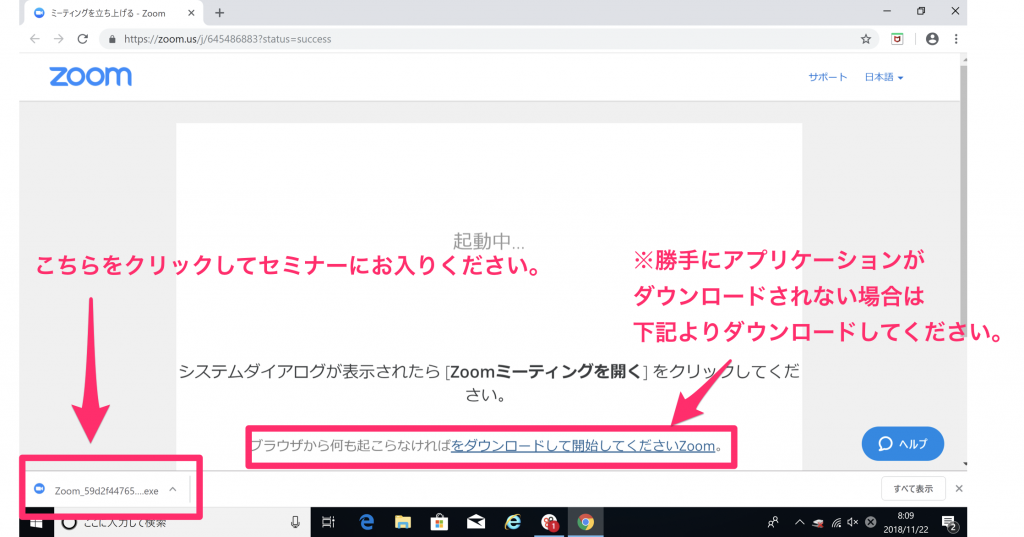The image size is (1024, 537).
Task: Open the Chrome profile account icon
Action: [932, 39]
